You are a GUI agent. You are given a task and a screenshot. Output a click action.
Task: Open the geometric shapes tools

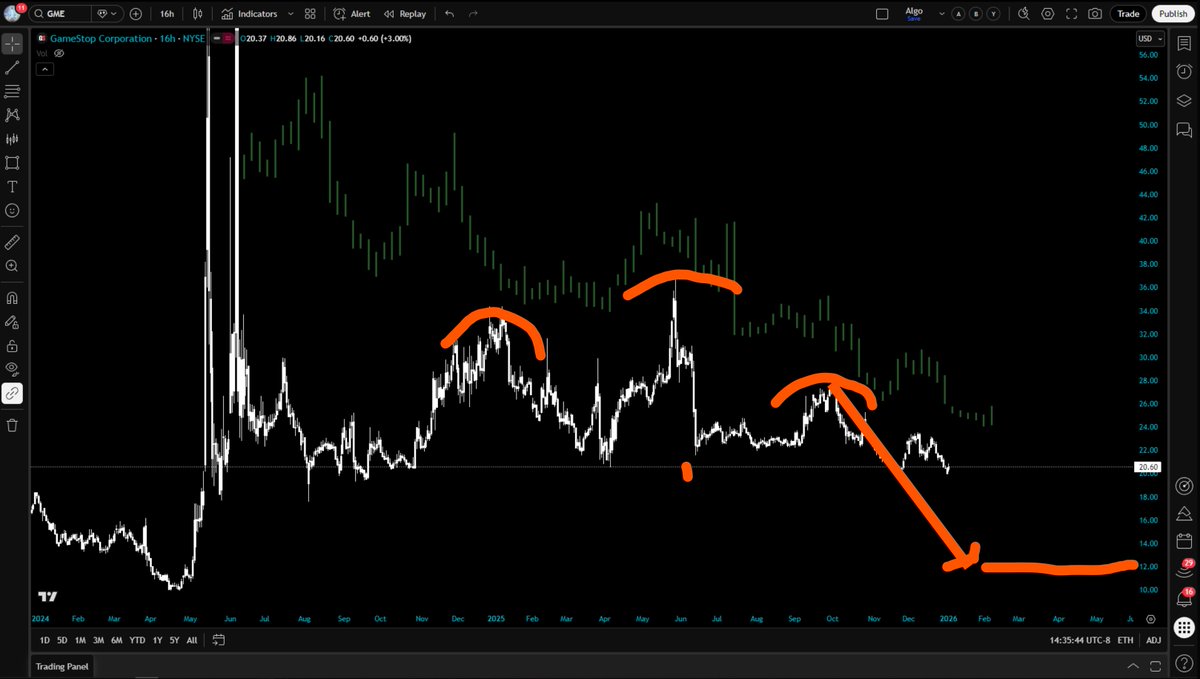tap(12, 163)
